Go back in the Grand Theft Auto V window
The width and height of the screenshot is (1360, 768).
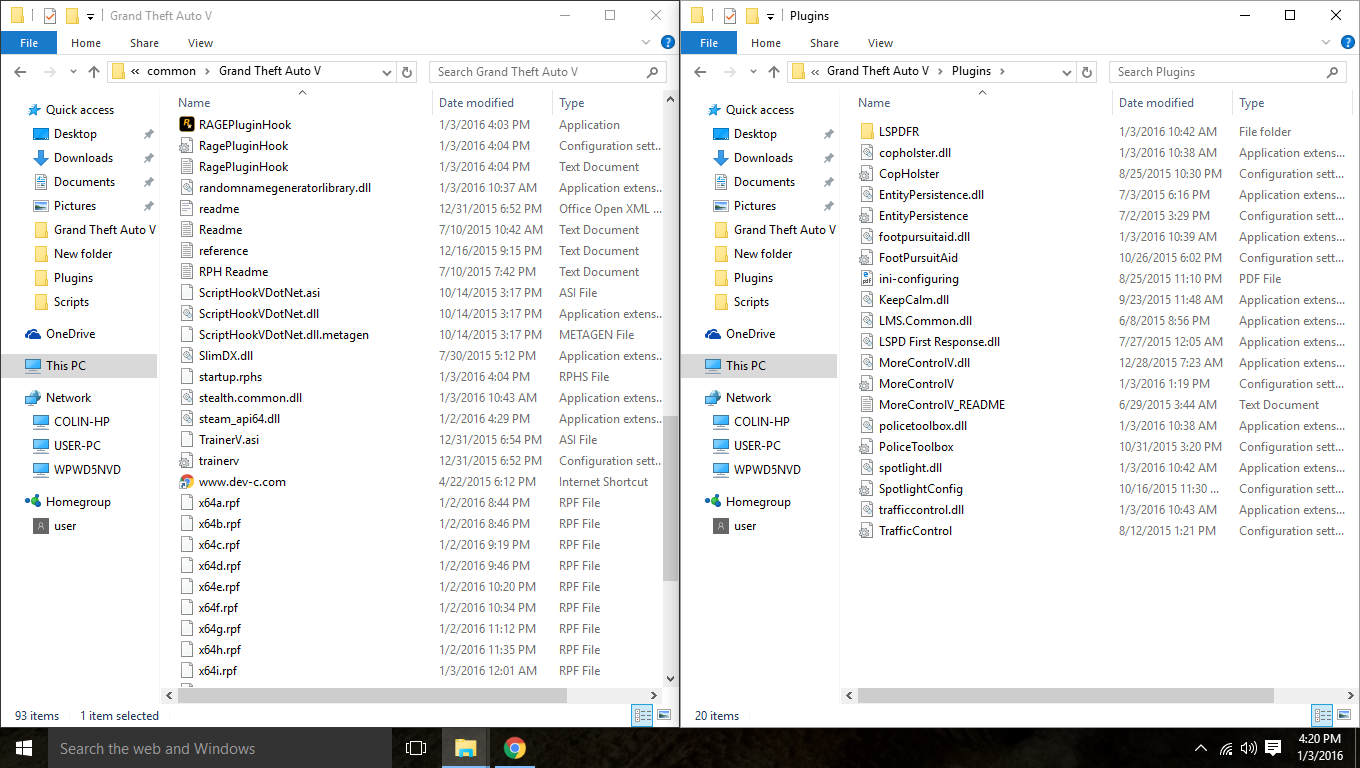21,72
